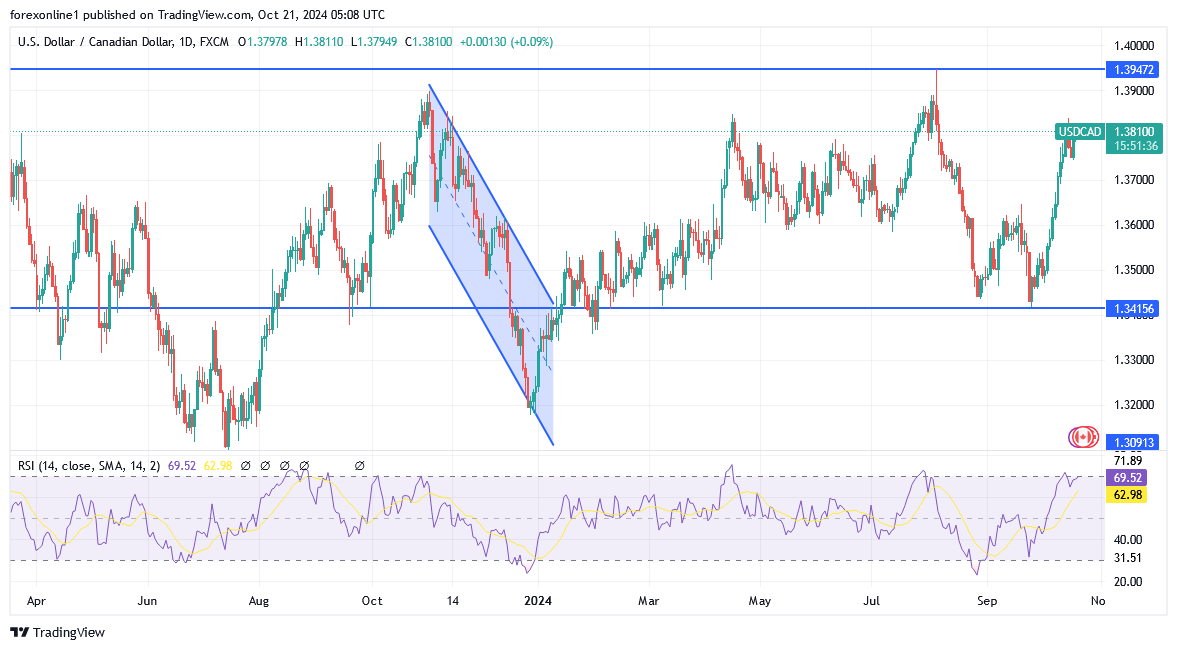This screenshot has height=650, width=1177.
Task: Click the current price label 1.38100
Action: pyautogui.click(x=1134, y=131)
